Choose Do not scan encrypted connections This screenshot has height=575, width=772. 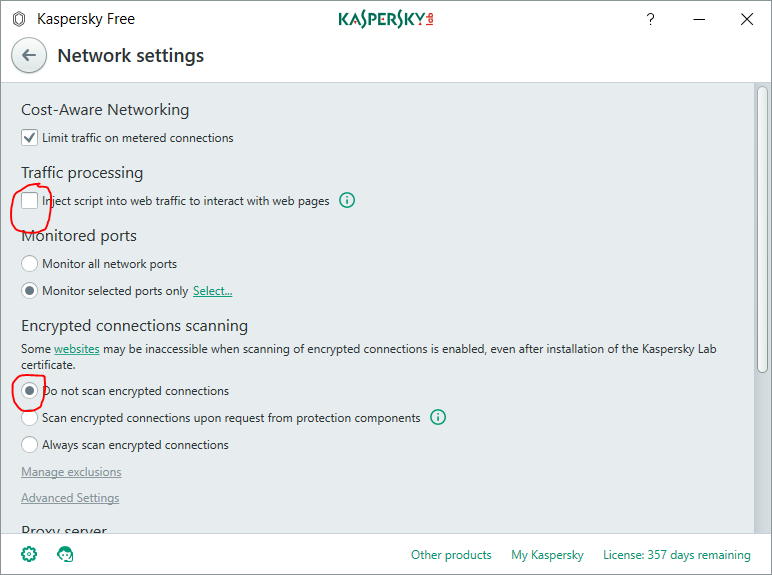click(30, 391)
